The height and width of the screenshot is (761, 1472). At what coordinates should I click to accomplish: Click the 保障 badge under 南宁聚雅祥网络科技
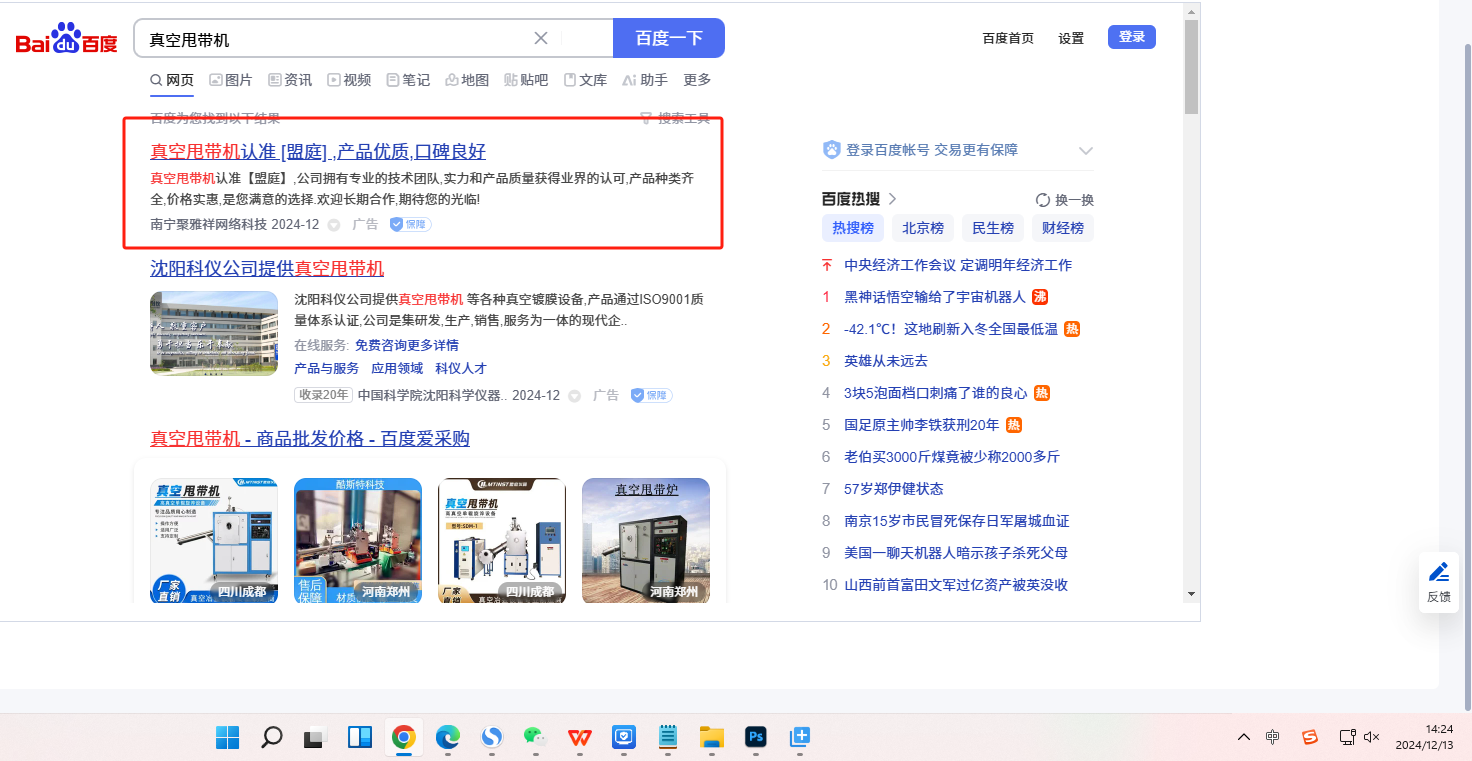410,224
